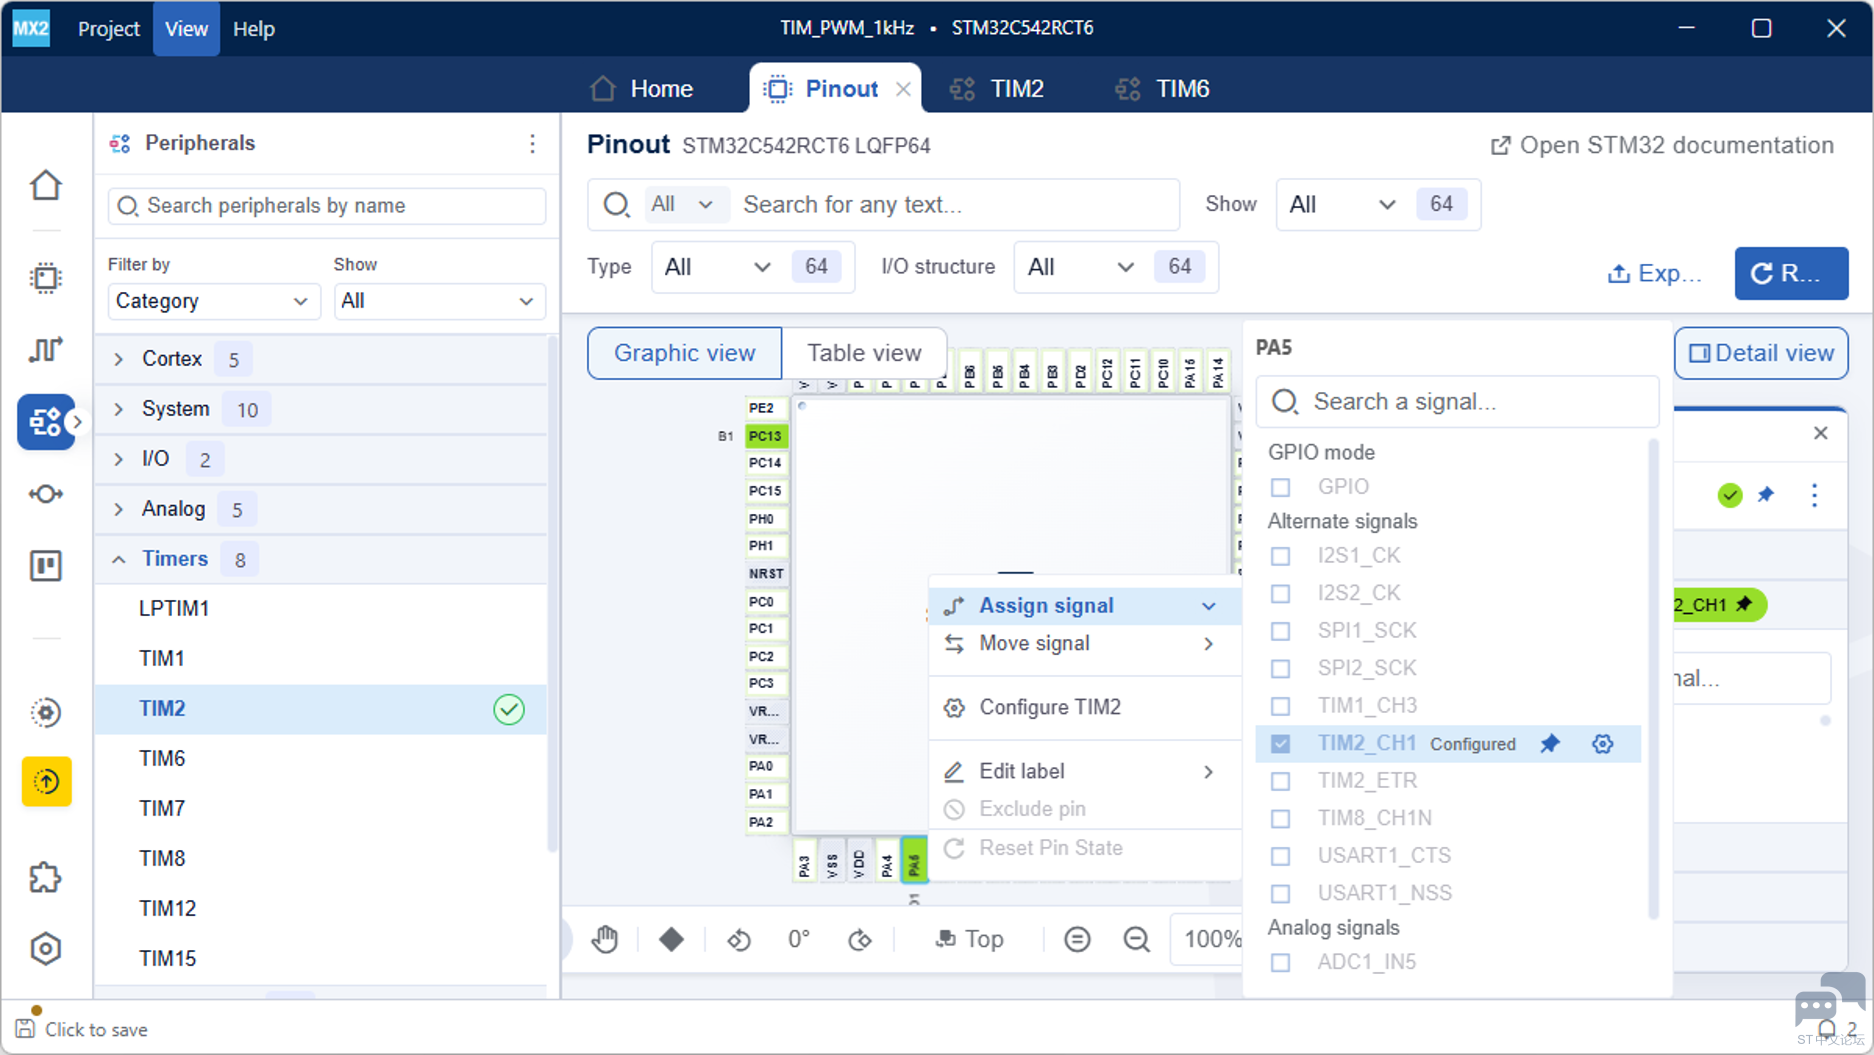Click the diamond reset view icon
The height and width of the screenshot is (1055, 1874).
click(x=671, y=939)
